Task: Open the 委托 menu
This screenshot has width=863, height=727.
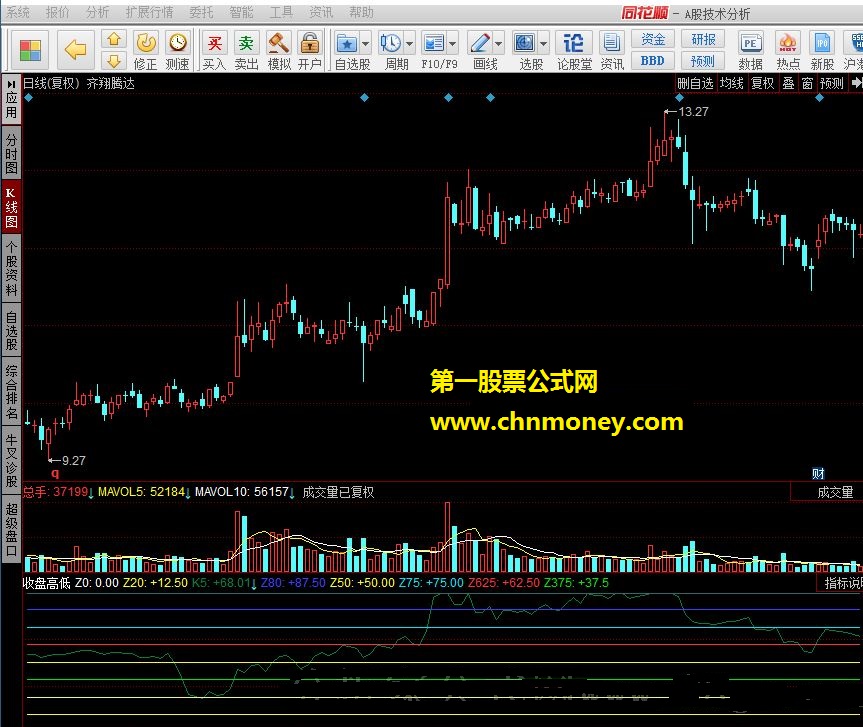Action: (201, 12)
